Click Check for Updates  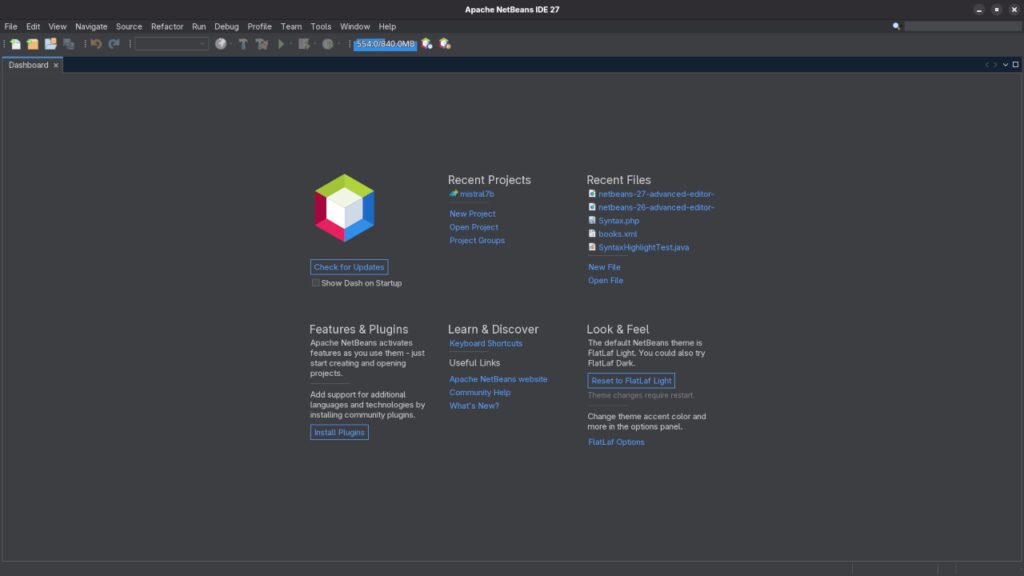(348, 267)
